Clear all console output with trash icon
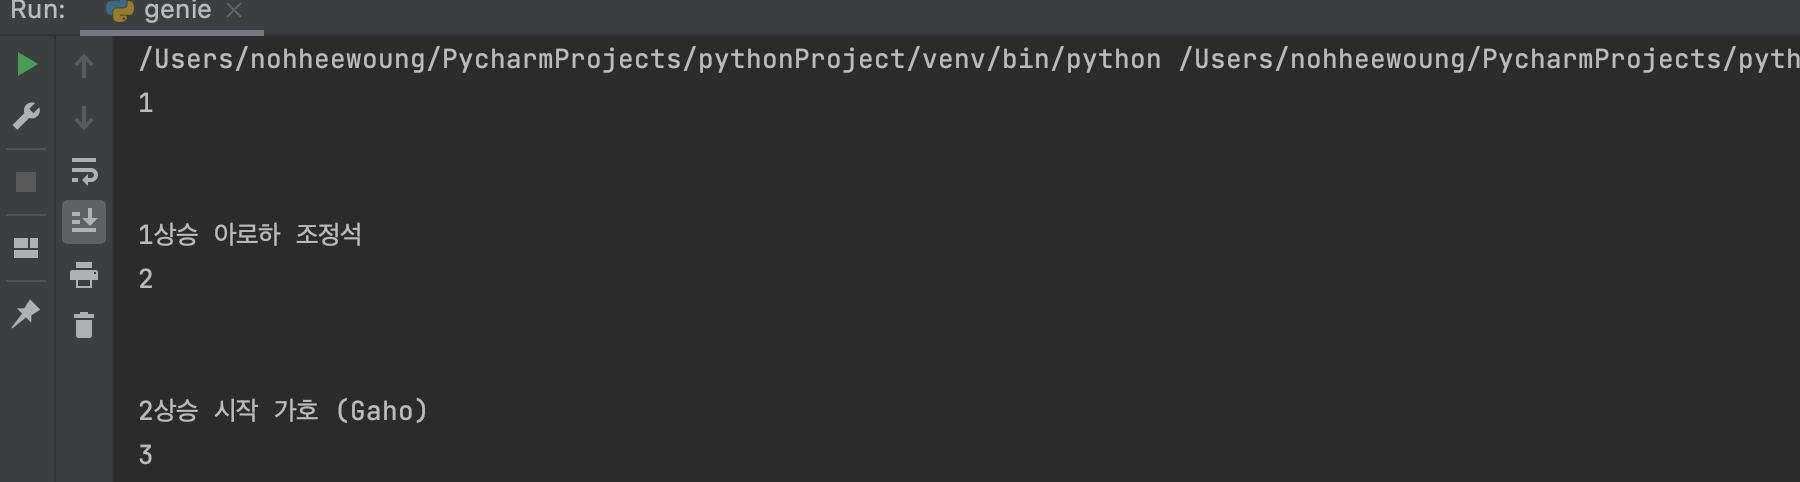This screenshot has width=1800, height=482. point(84,325)
